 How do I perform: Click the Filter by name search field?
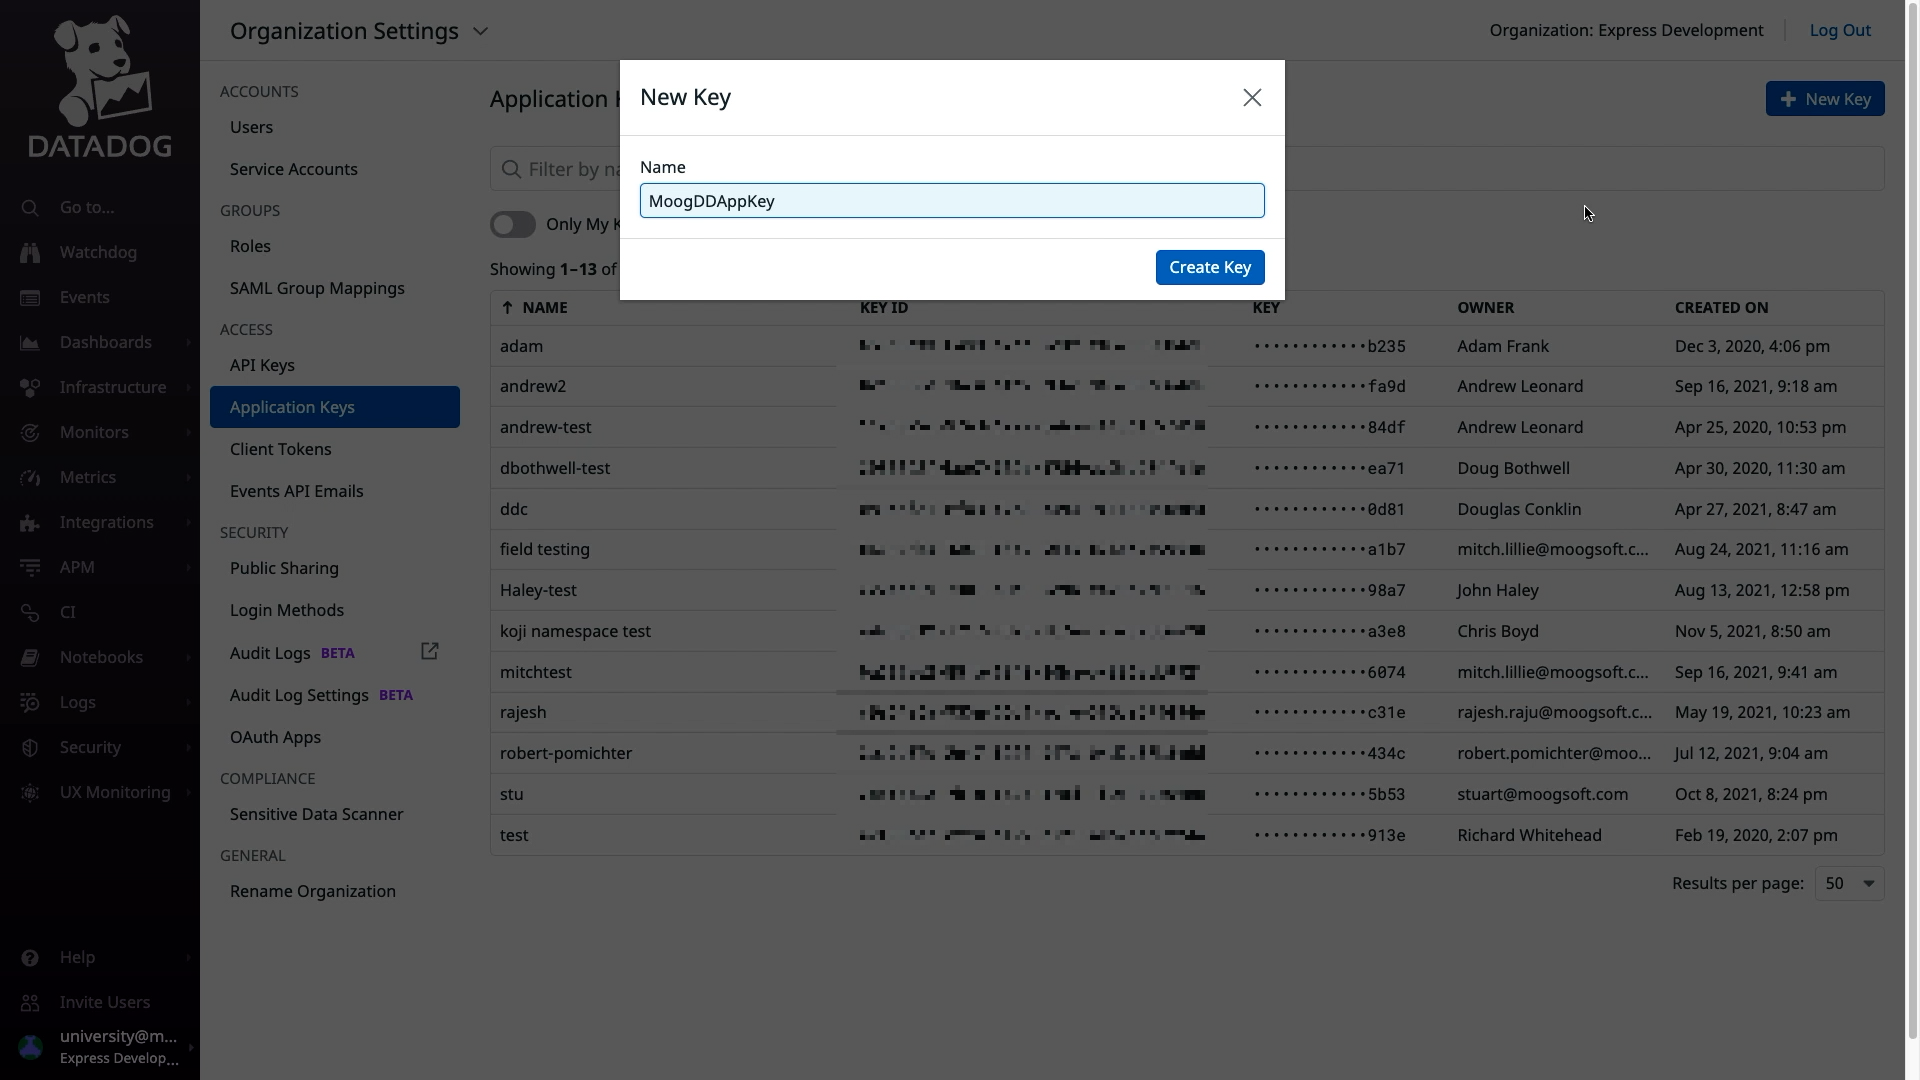pyautogui.click(x=1187, y=169)
